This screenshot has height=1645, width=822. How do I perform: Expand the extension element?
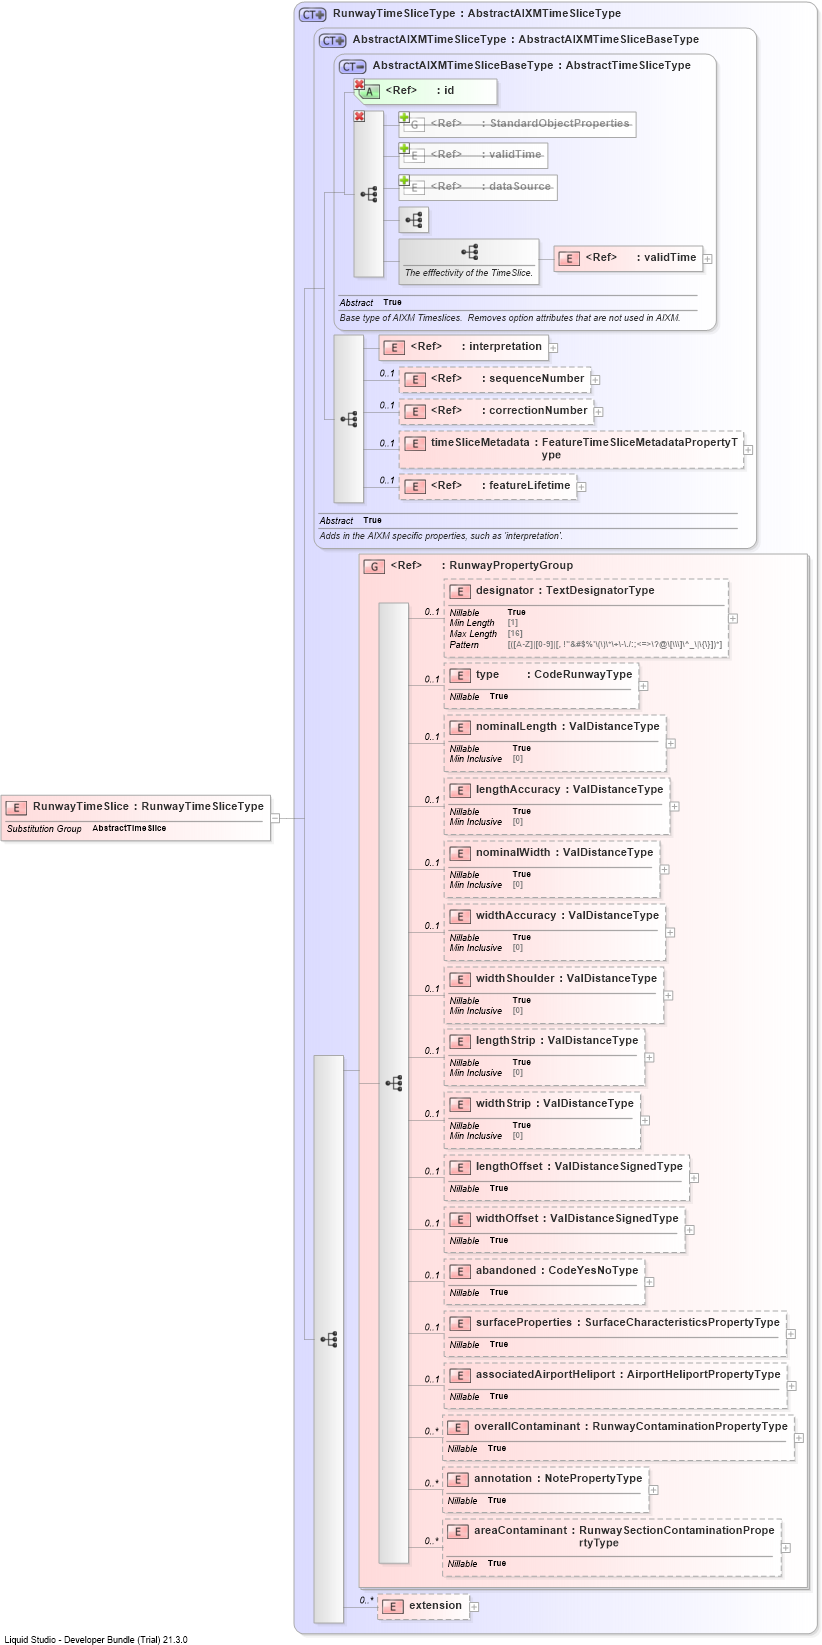pos(474,1607)
